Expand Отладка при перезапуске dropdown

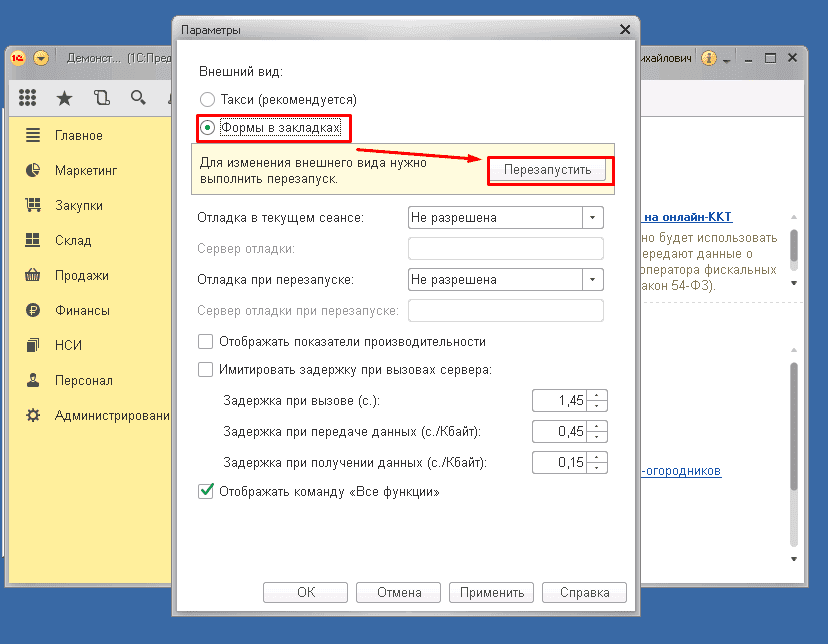tap(593, 280)
